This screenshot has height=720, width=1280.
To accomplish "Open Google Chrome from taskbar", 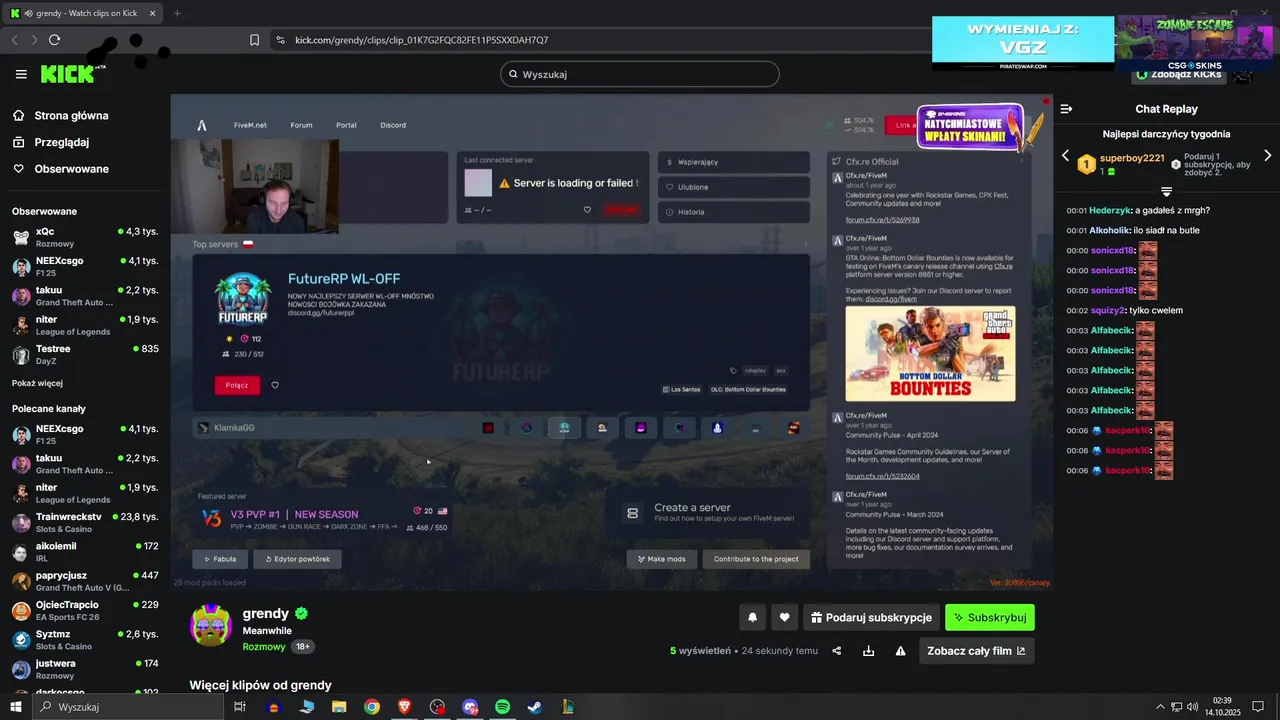I will click(372, 707).
